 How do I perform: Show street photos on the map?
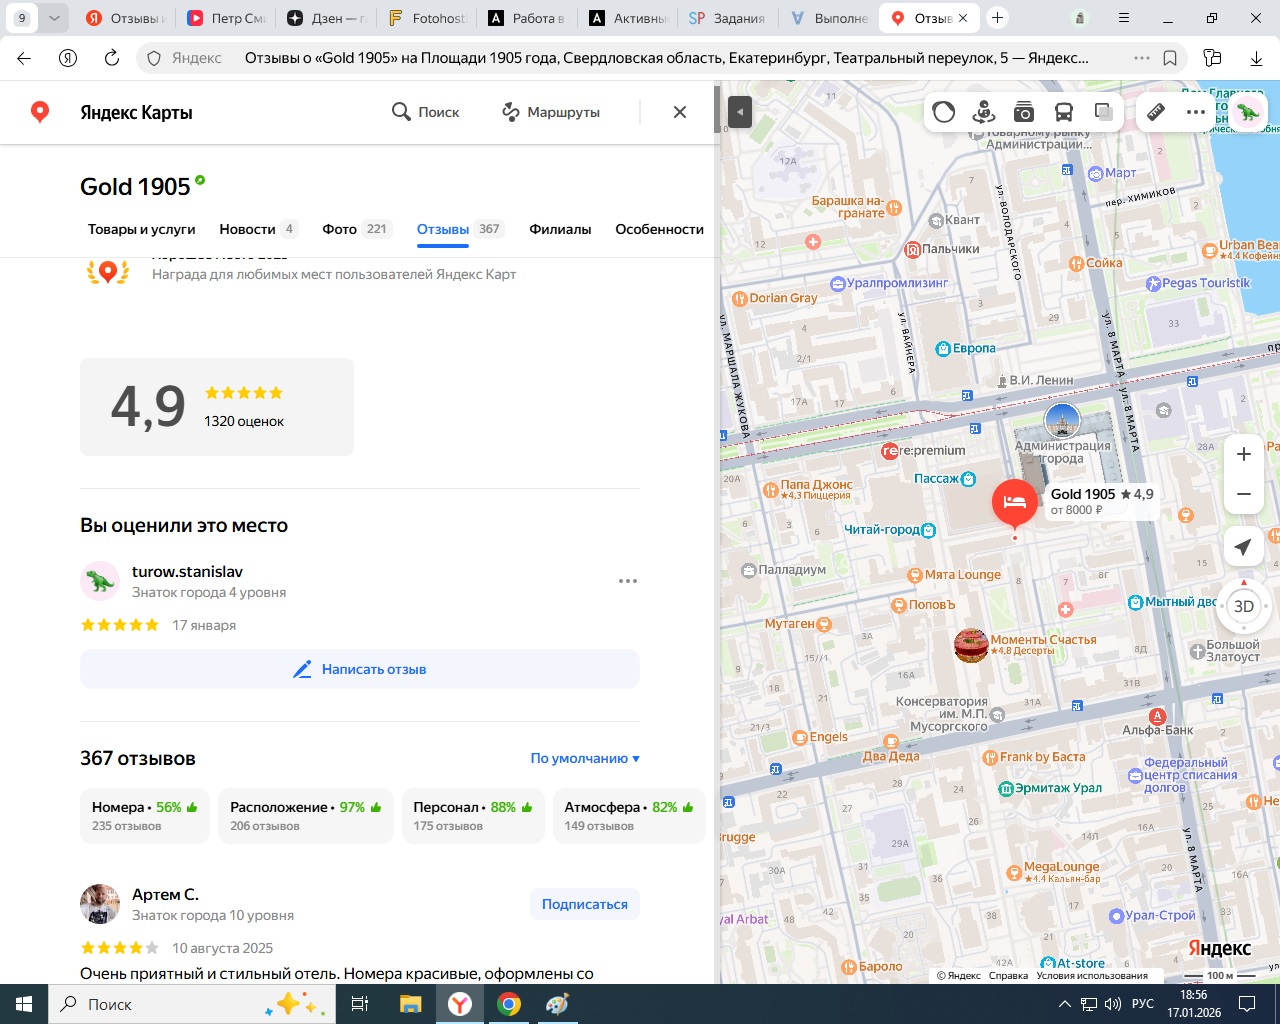1024,112
